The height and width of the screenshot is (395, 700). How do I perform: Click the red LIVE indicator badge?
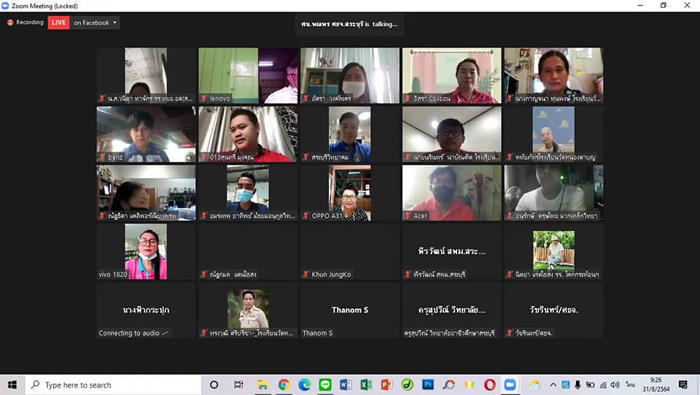(58, 22)
